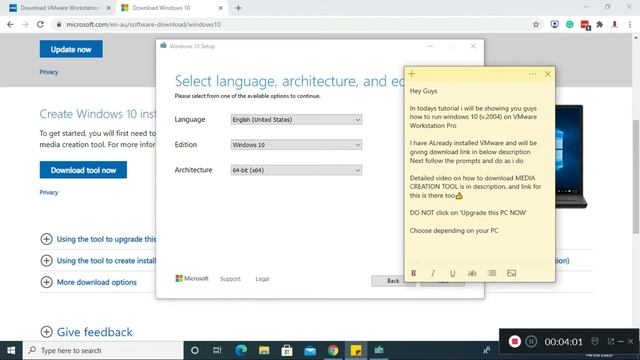Open Edition dropdown

click(x=296, y=145)
